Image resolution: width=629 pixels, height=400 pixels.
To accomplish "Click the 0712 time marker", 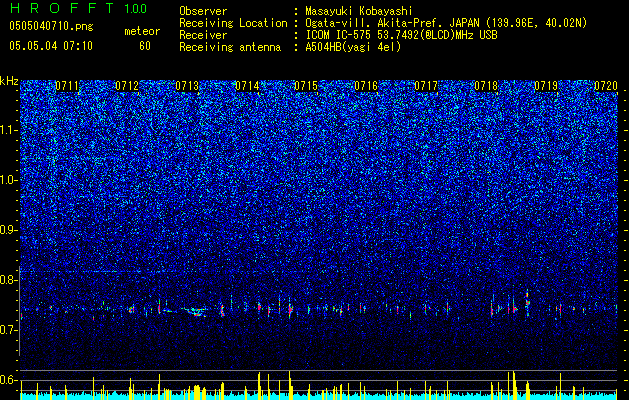I will [x=127, y=86].
